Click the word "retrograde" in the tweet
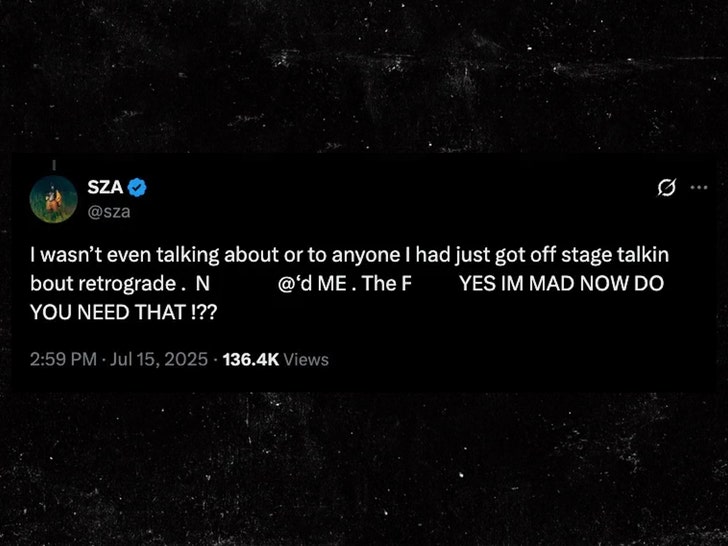728x546 pixels. point(124,284)
